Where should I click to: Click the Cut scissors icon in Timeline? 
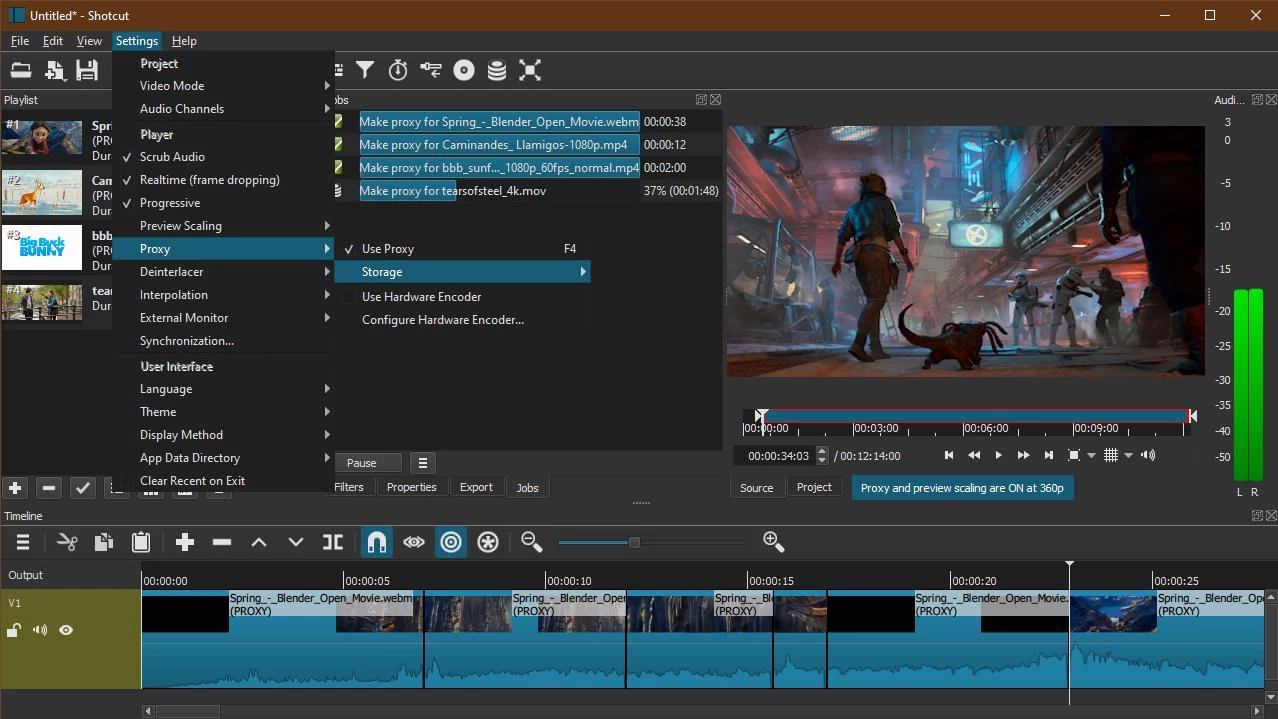pos(67,542)
